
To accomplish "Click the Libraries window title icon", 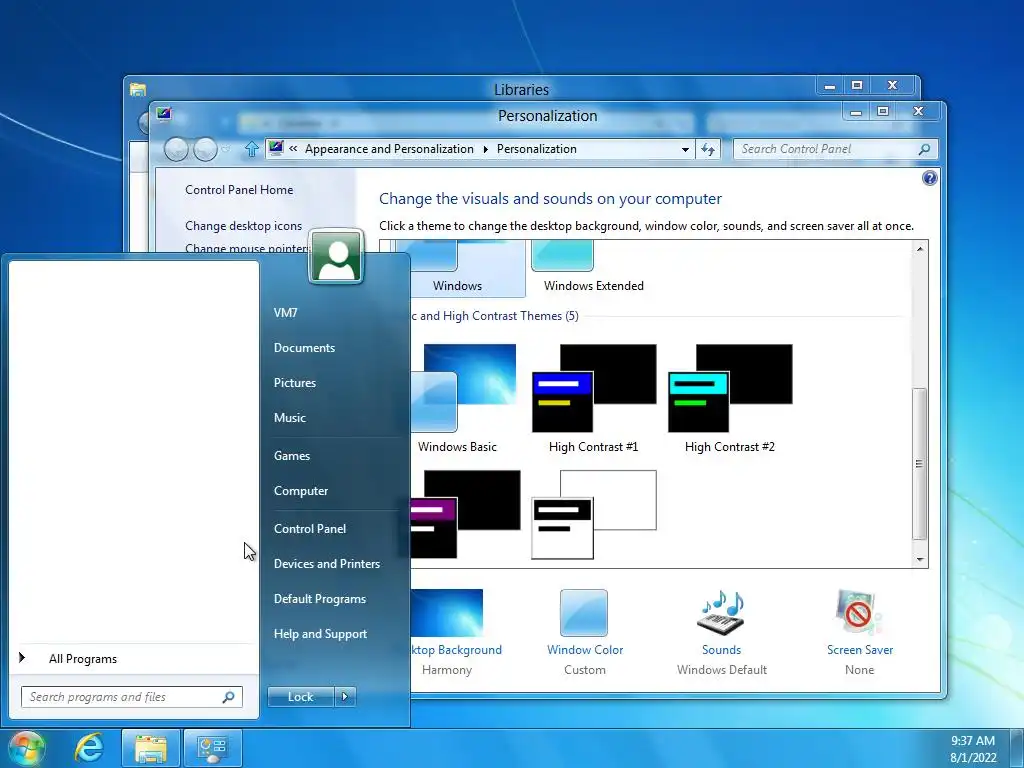I will [137, 89].
